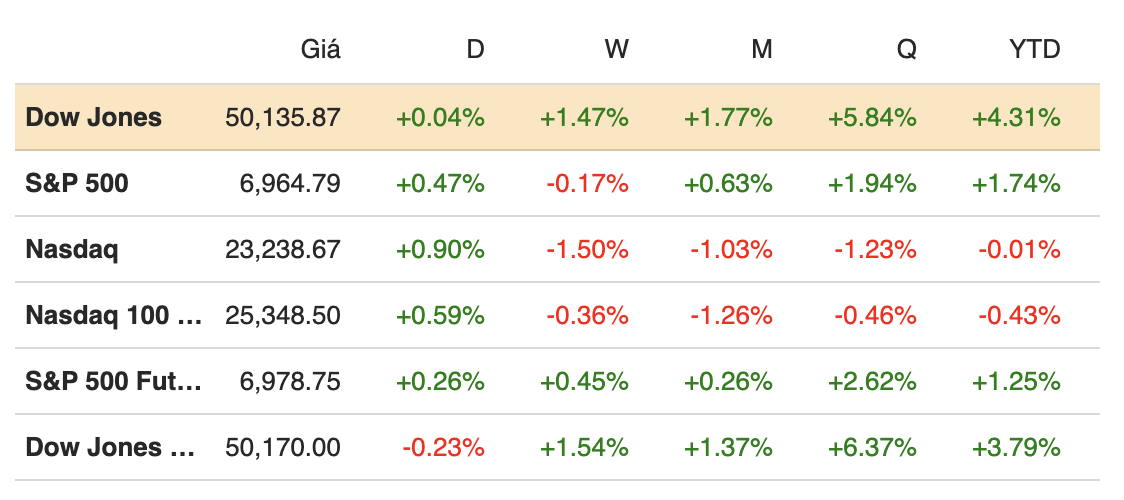Sort by the D daily change header
Screen dimensions: 1124x500
tap(475, 49)
